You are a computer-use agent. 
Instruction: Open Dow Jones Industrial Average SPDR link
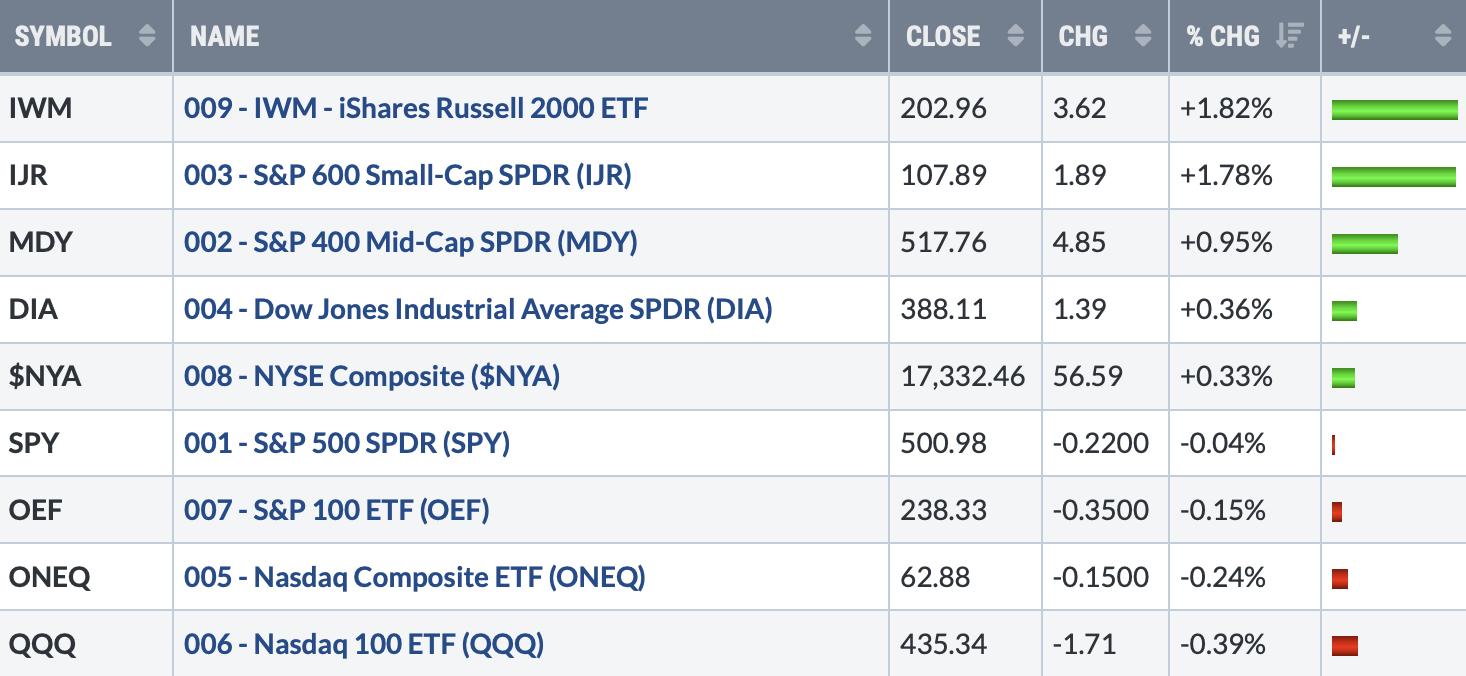(478, 309)
